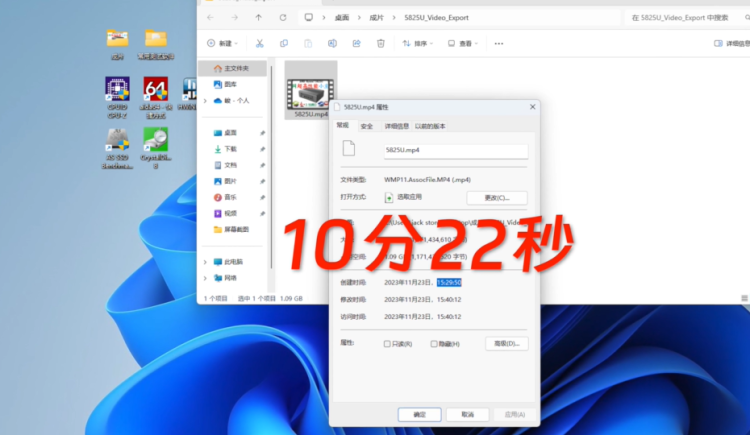Image resolution: width=750 pixels, height=435 pixels.
Task: Refresh the current folder view
Action: pyautogui.click(x=283, y=18)
